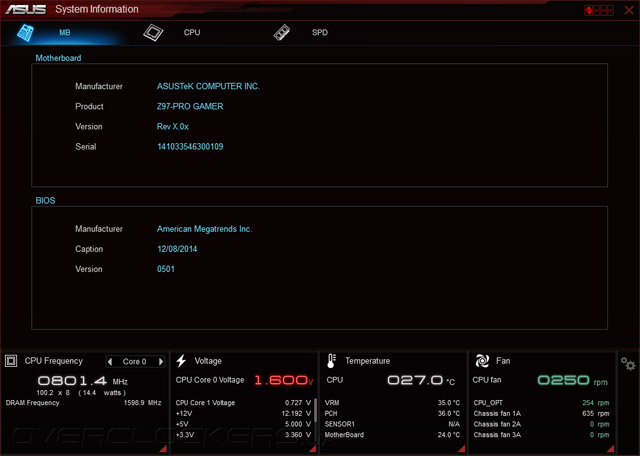Click the MotherBoard temperature row
640x456 pixels.
point(392,435)
